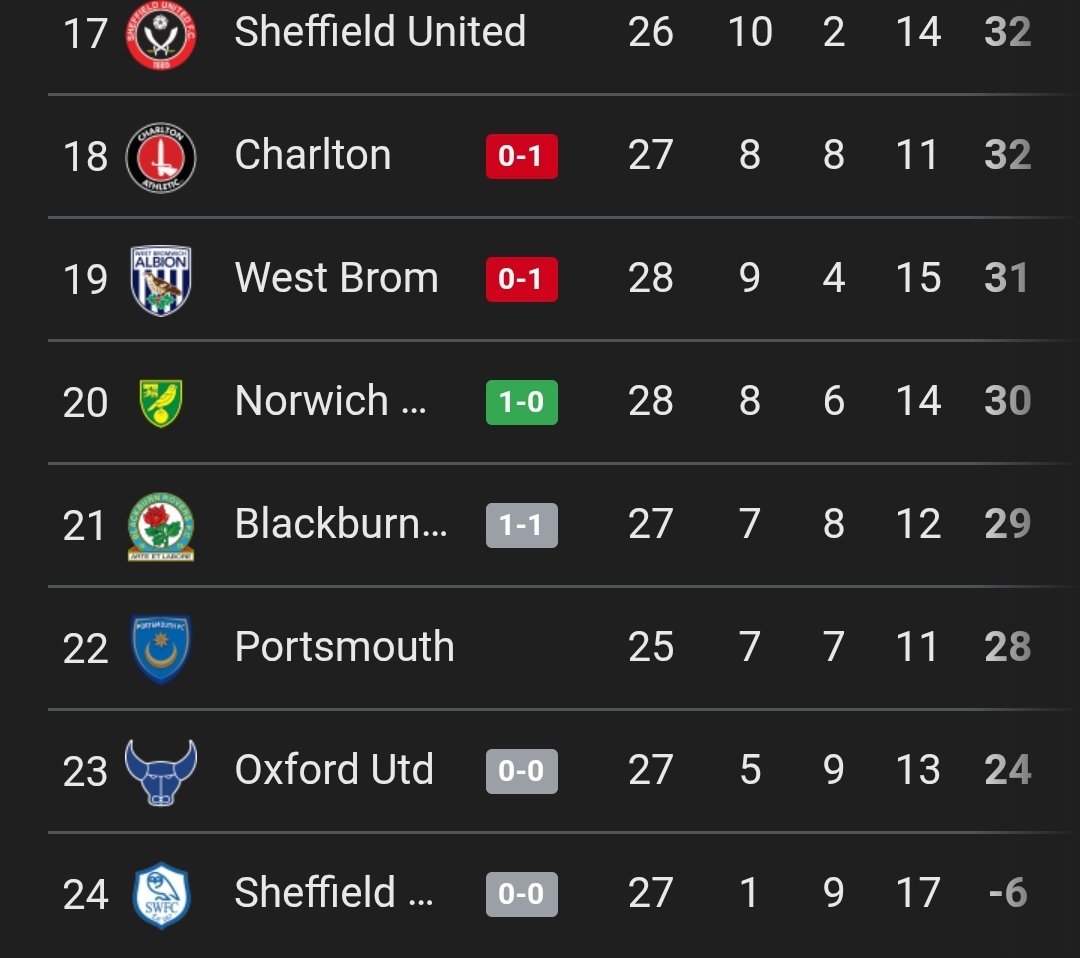This screenshot has height=958, width=1080.
Task: Click the Charlton Athletic club badge
Action: (x=161, y=157)
